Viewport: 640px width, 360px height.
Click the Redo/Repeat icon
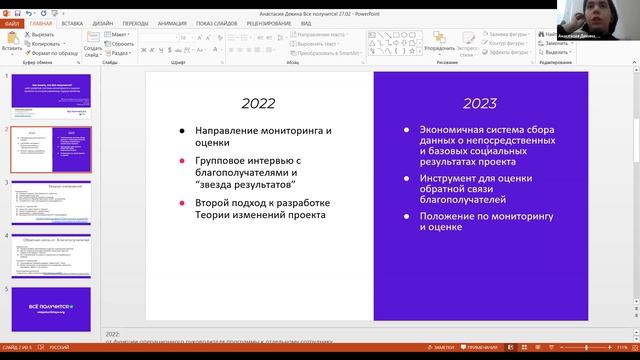pyautogui.click(x=44, y=13)
